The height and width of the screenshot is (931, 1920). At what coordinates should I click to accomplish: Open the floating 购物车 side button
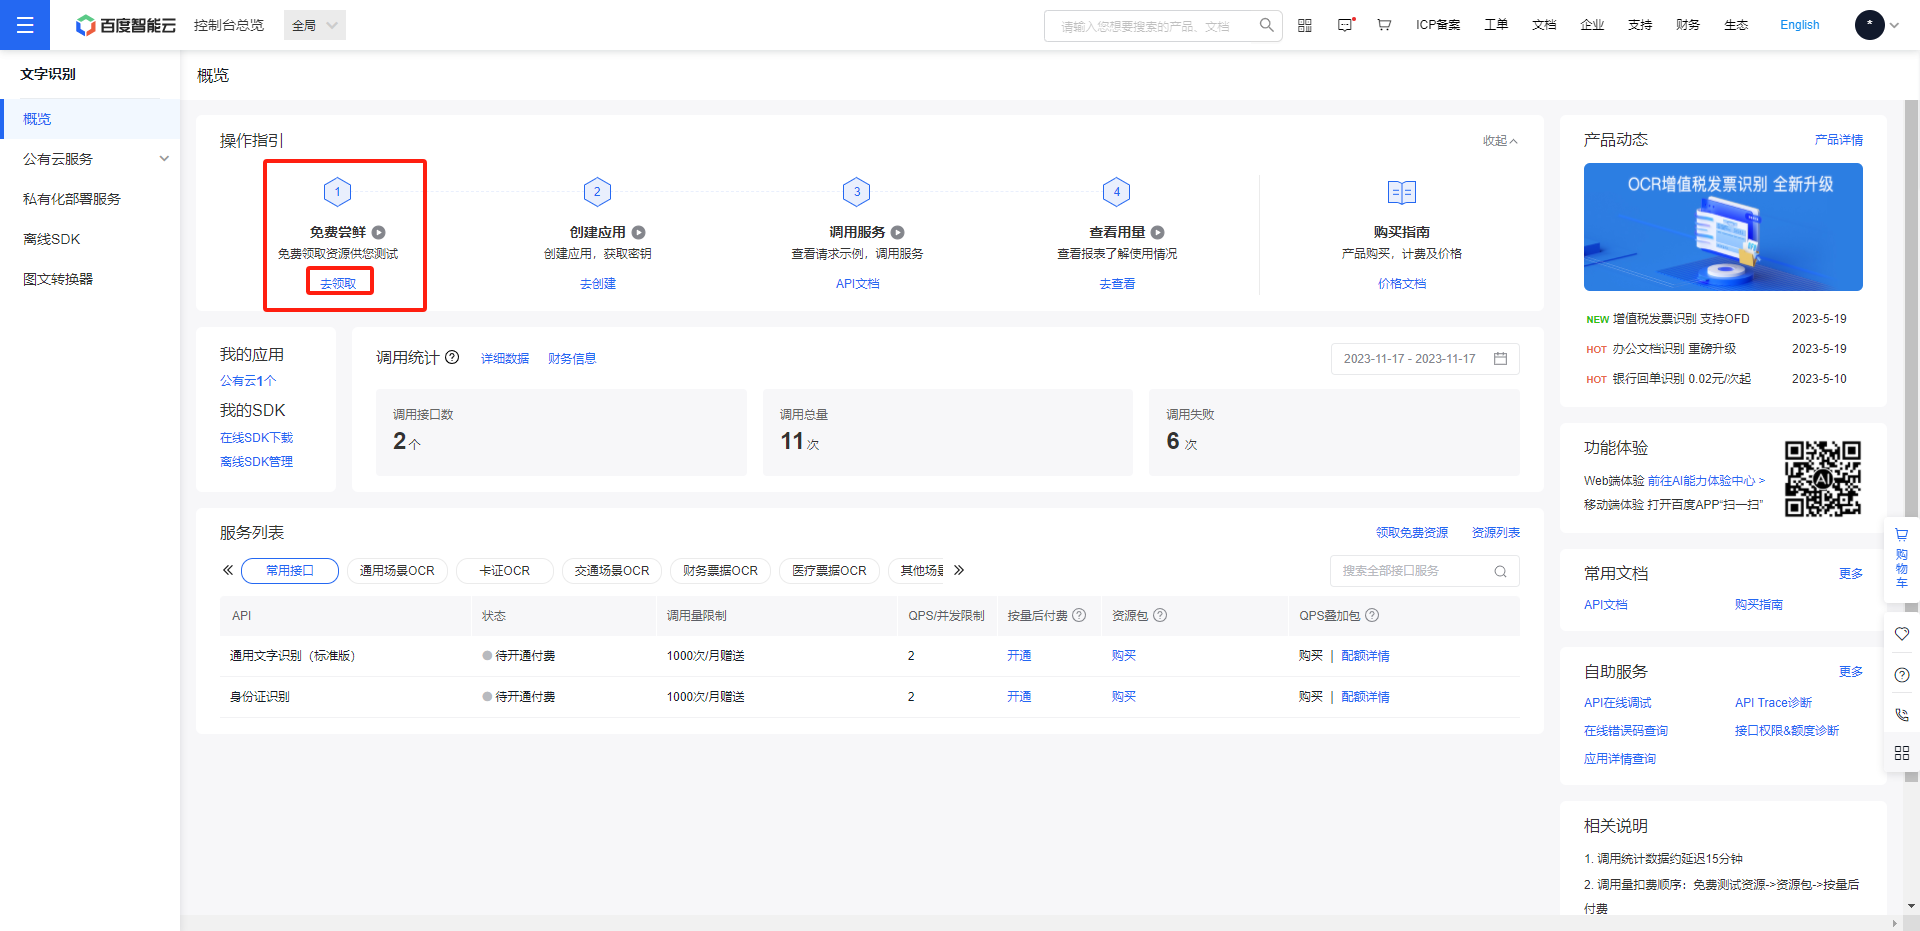coord(1902,559)
